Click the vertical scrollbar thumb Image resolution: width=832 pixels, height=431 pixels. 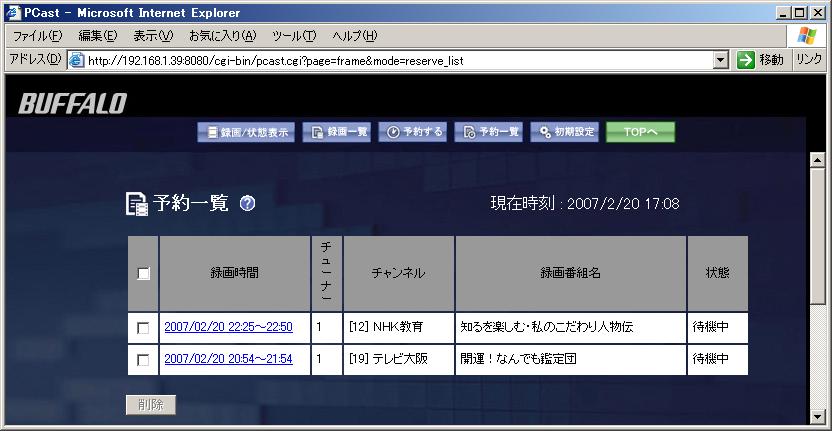(817, 236)
